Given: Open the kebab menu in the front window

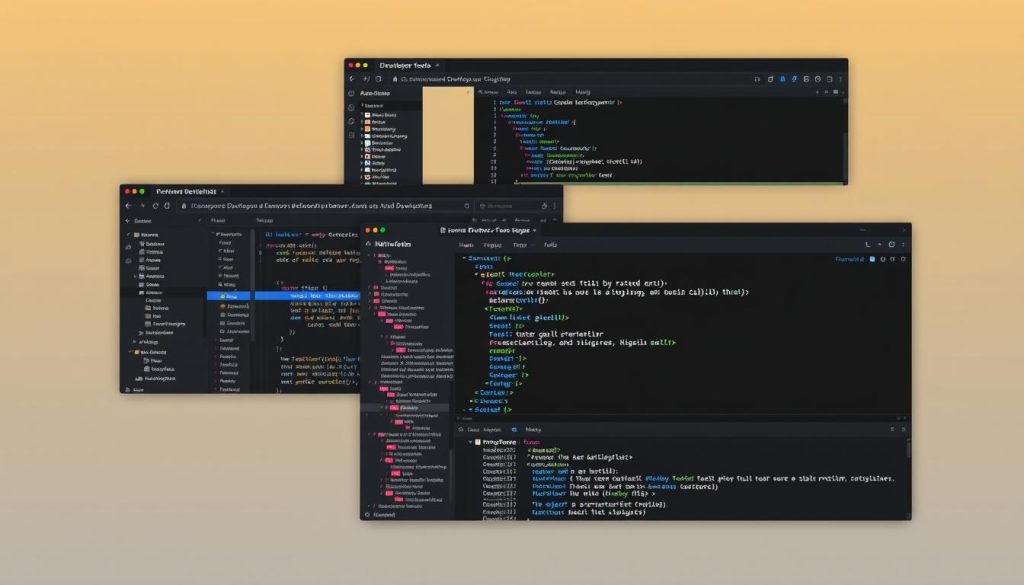Looking at the screenshot, I should pyautogui.click(x=903, y=245).
